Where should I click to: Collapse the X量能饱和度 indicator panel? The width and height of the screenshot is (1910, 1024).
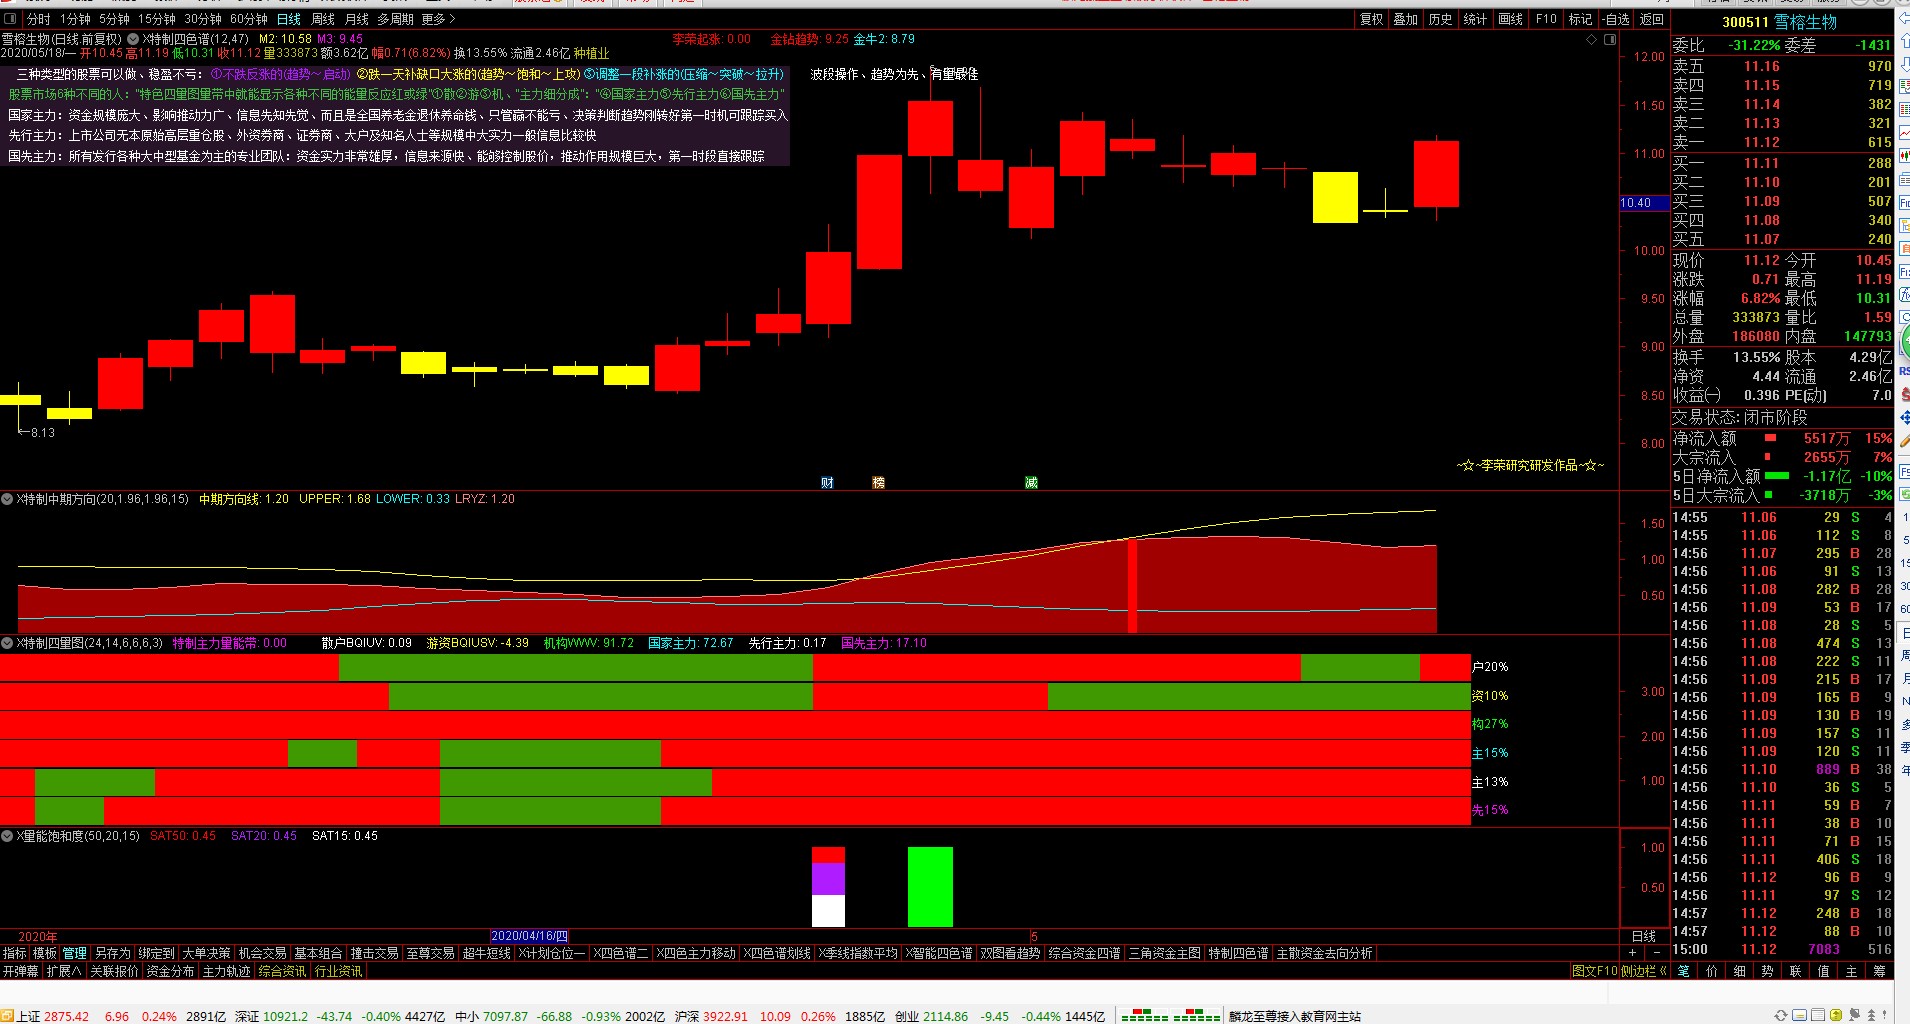(x=7, y=836)
